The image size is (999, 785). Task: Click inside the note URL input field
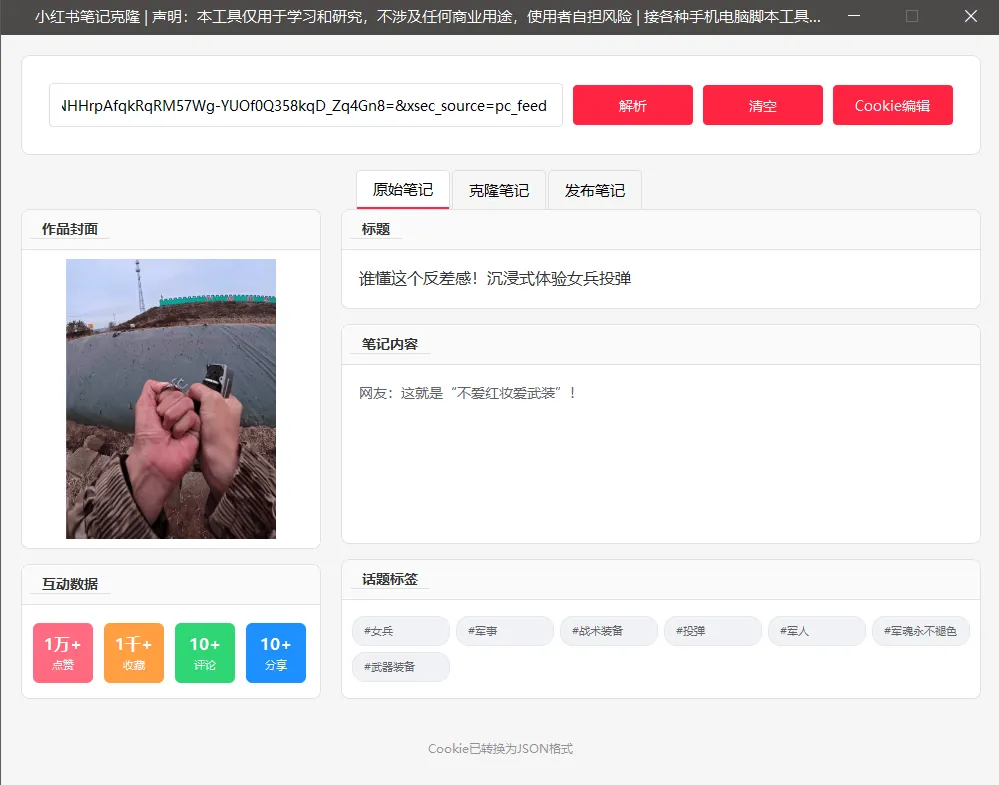pyautogui.click(x=305, y=105)
